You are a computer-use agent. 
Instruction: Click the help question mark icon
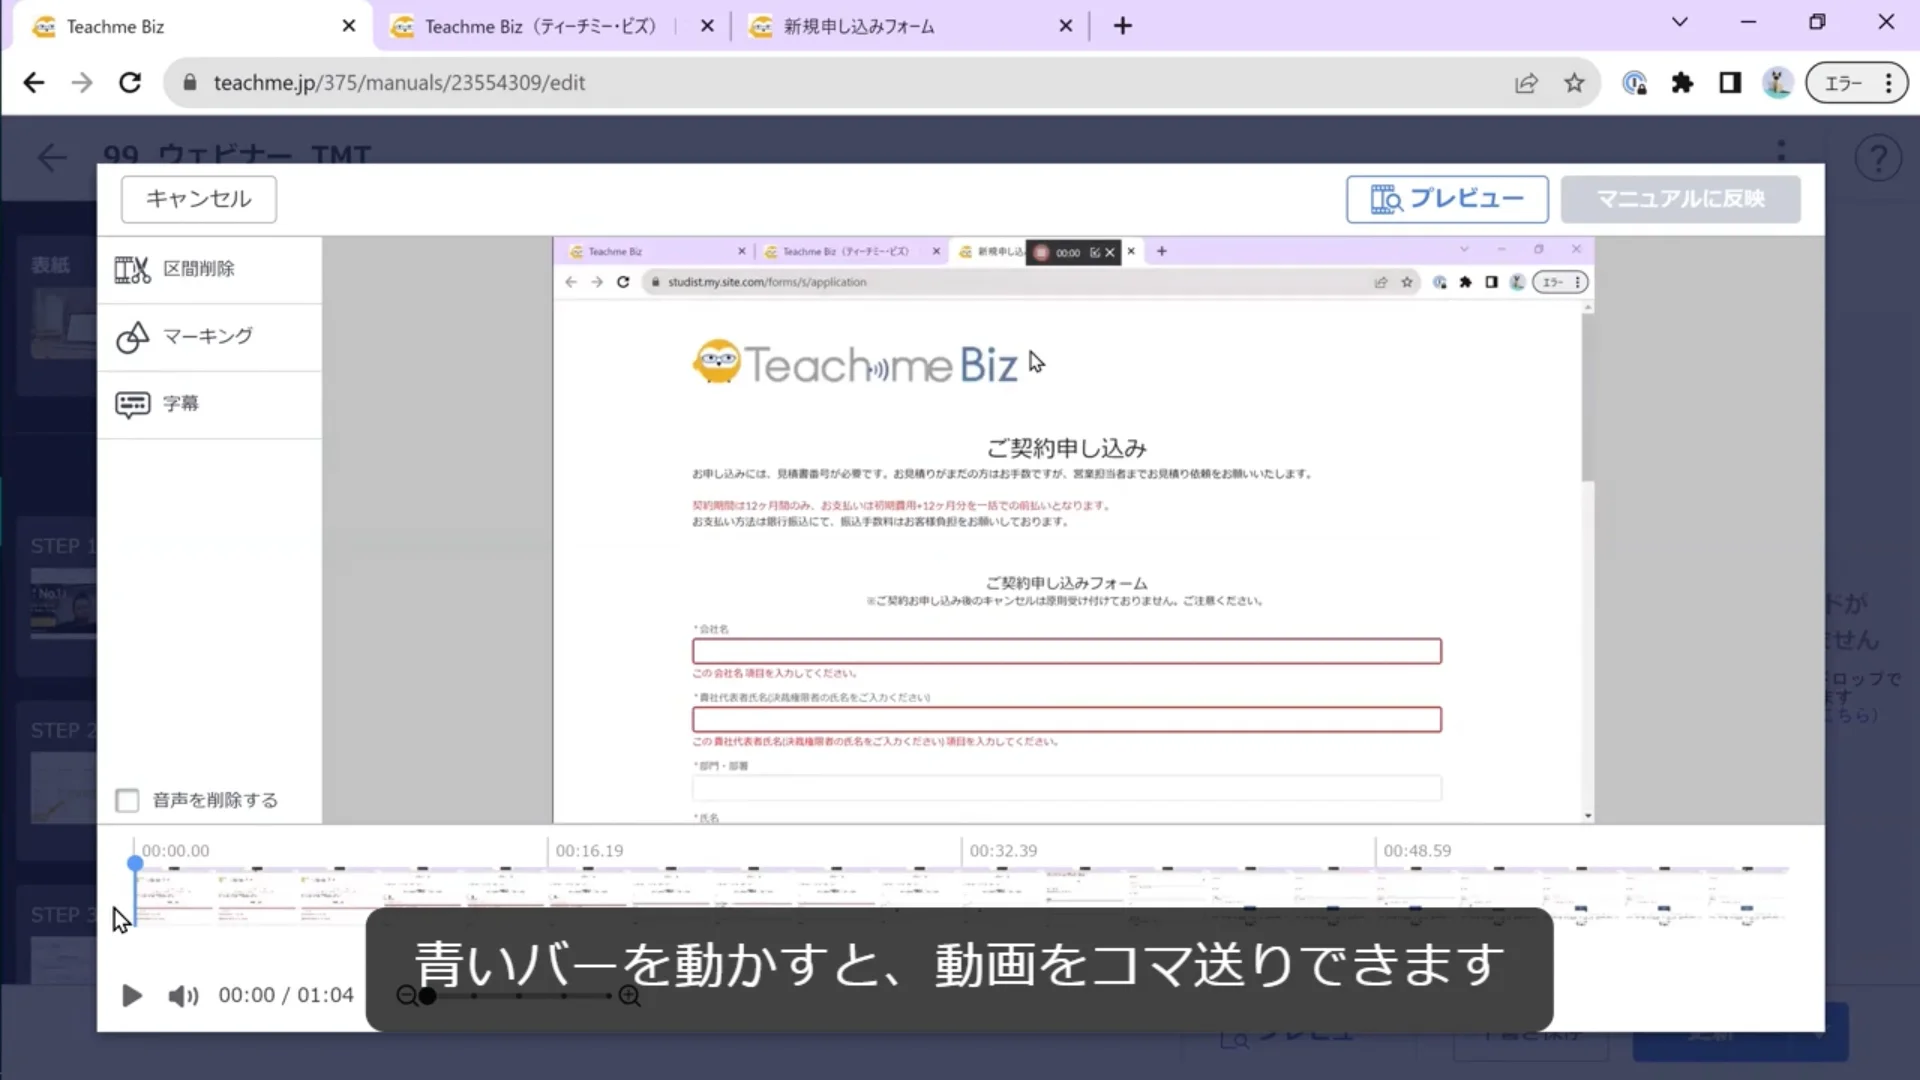(1878, 158)
